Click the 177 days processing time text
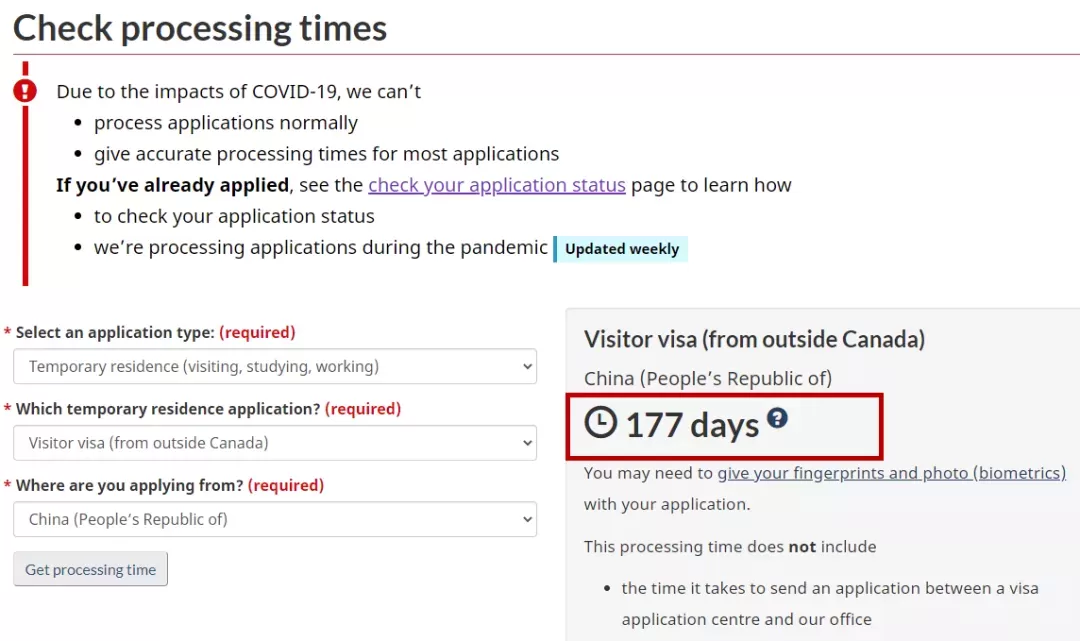 (x=692, y=425)
